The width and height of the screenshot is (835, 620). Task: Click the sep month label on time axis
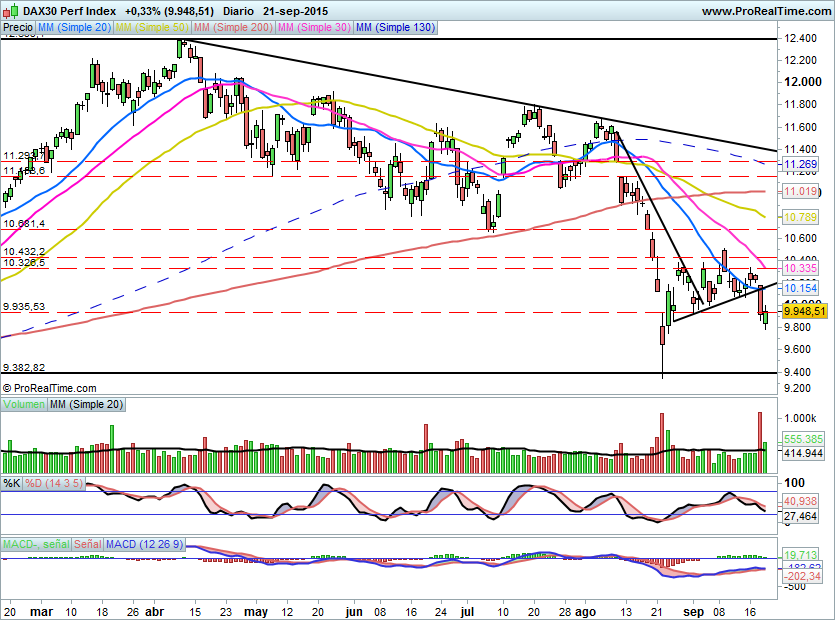coord(693,612)
